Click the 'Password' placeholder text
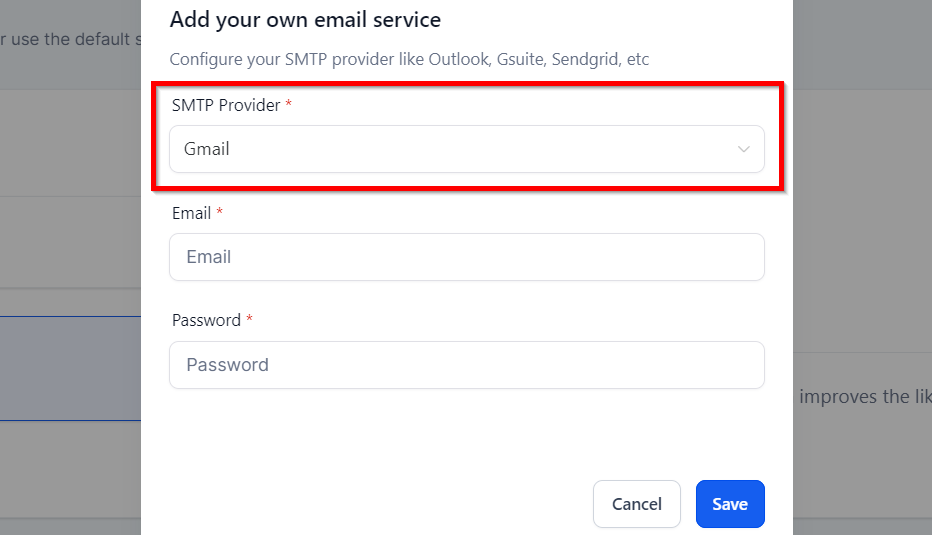The image size is (932, 535). point(227,365)
